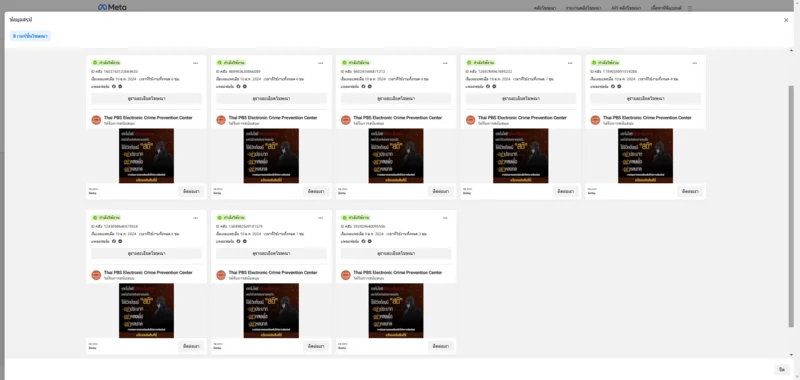Open Thai PBS Electronic Crime Prevention Center link, third bottom-row card
Viewport: 800px width, 380px height.
pyautogui.click(x=397, y=273)
